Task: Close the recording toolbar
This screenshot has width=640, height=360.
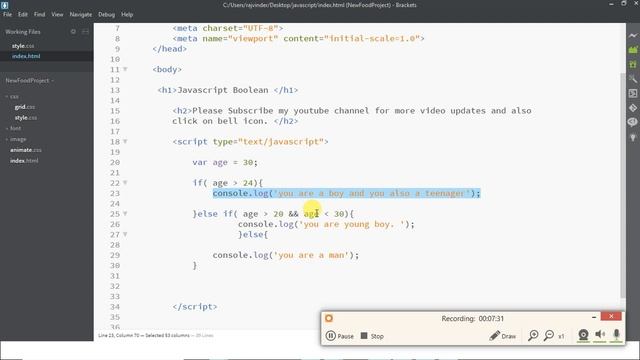Action: coord(611,316)
